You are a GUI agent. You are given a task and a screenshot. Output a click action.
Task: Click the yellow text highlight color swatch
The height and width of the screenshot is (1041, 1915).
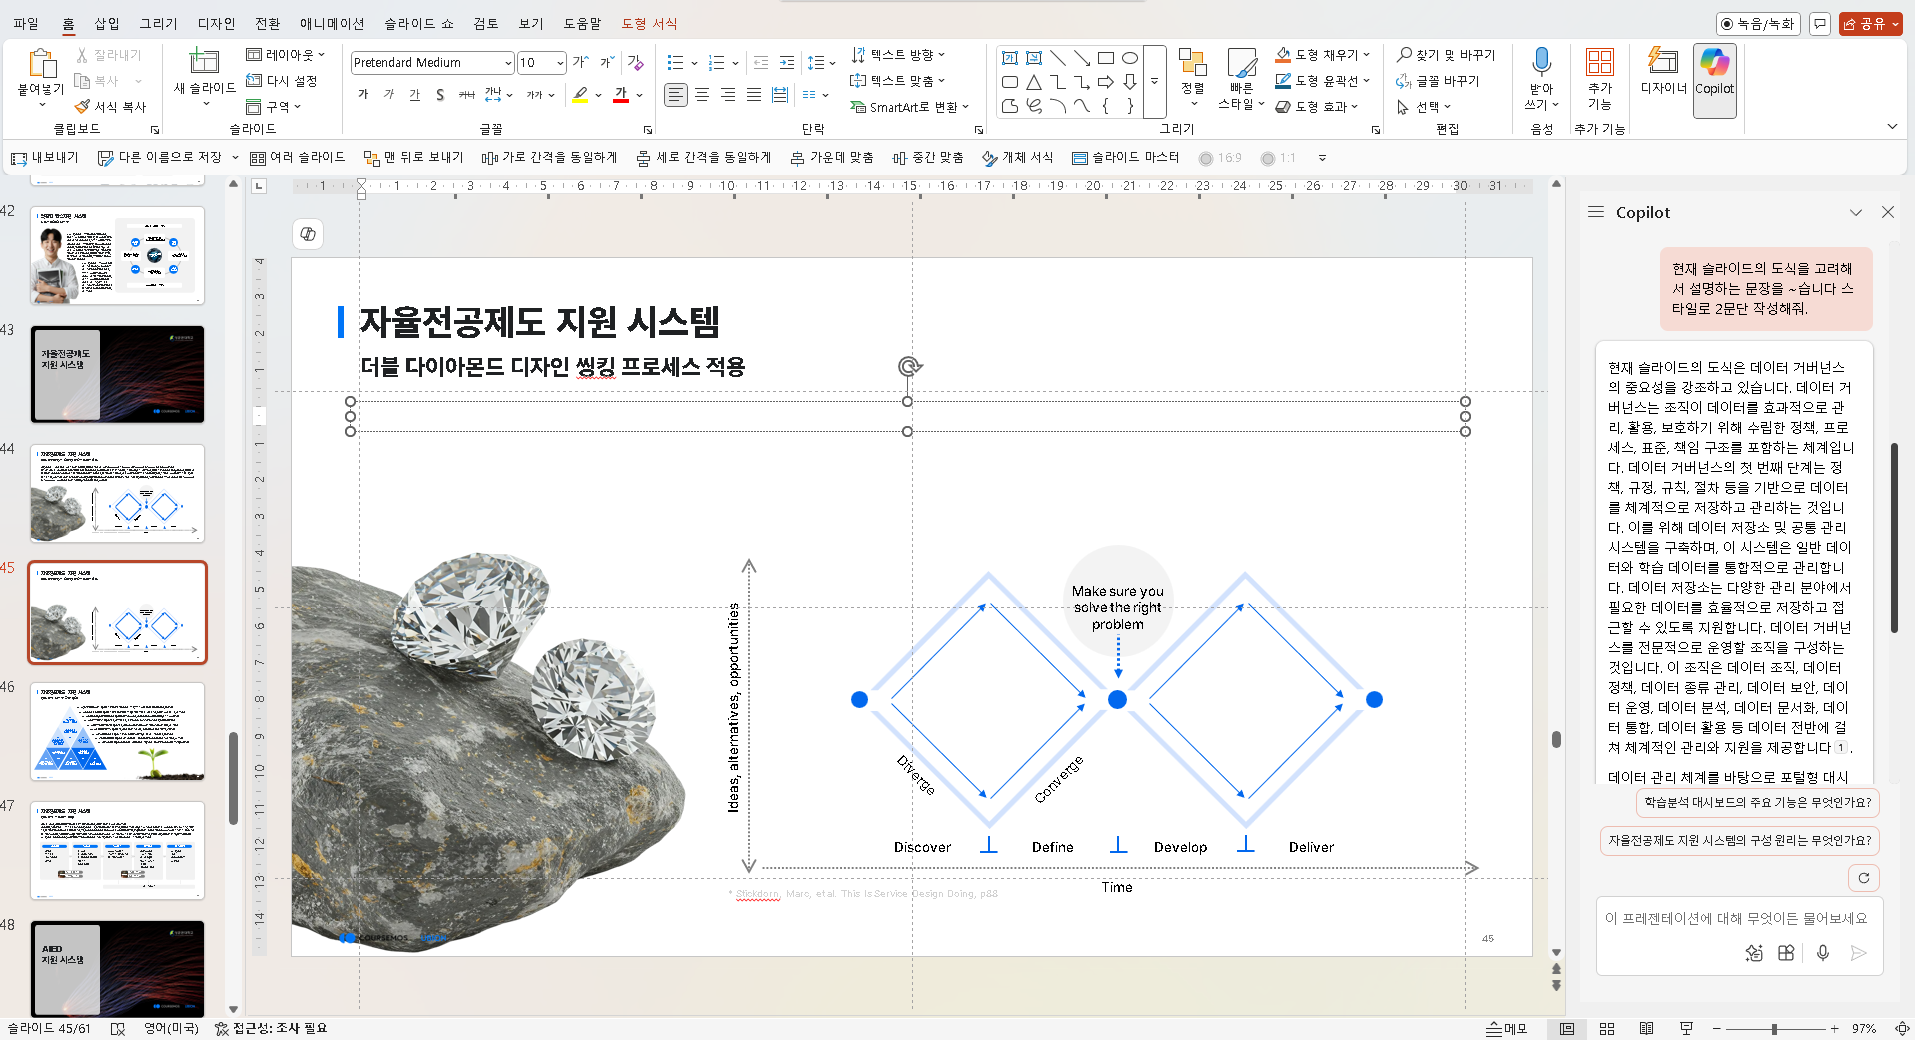point(580,95)
